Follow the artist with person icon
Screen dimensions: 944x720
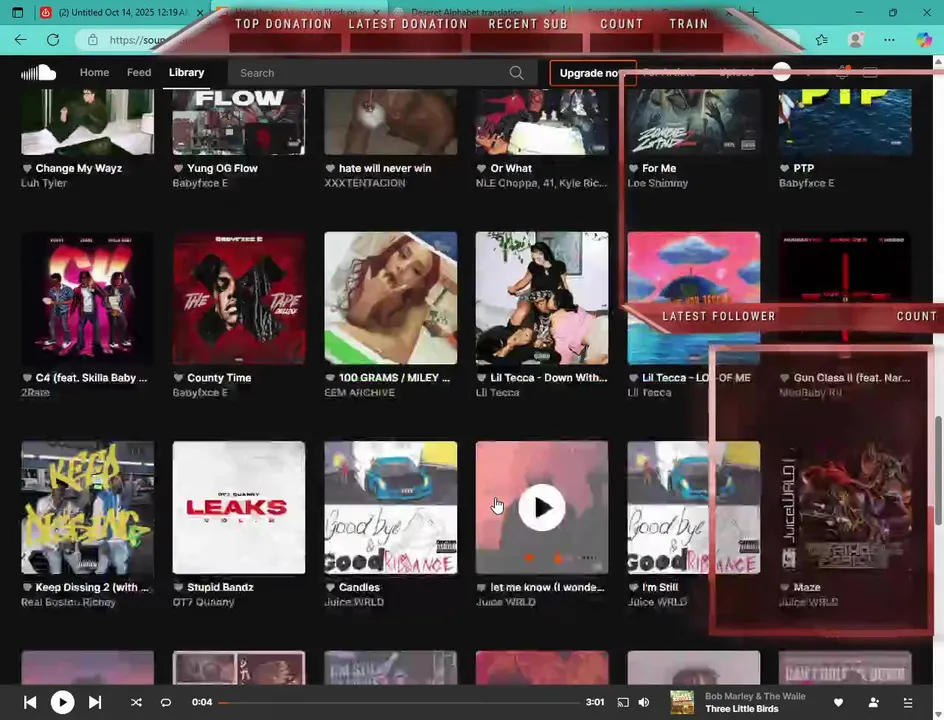click(x=874, y=702)
